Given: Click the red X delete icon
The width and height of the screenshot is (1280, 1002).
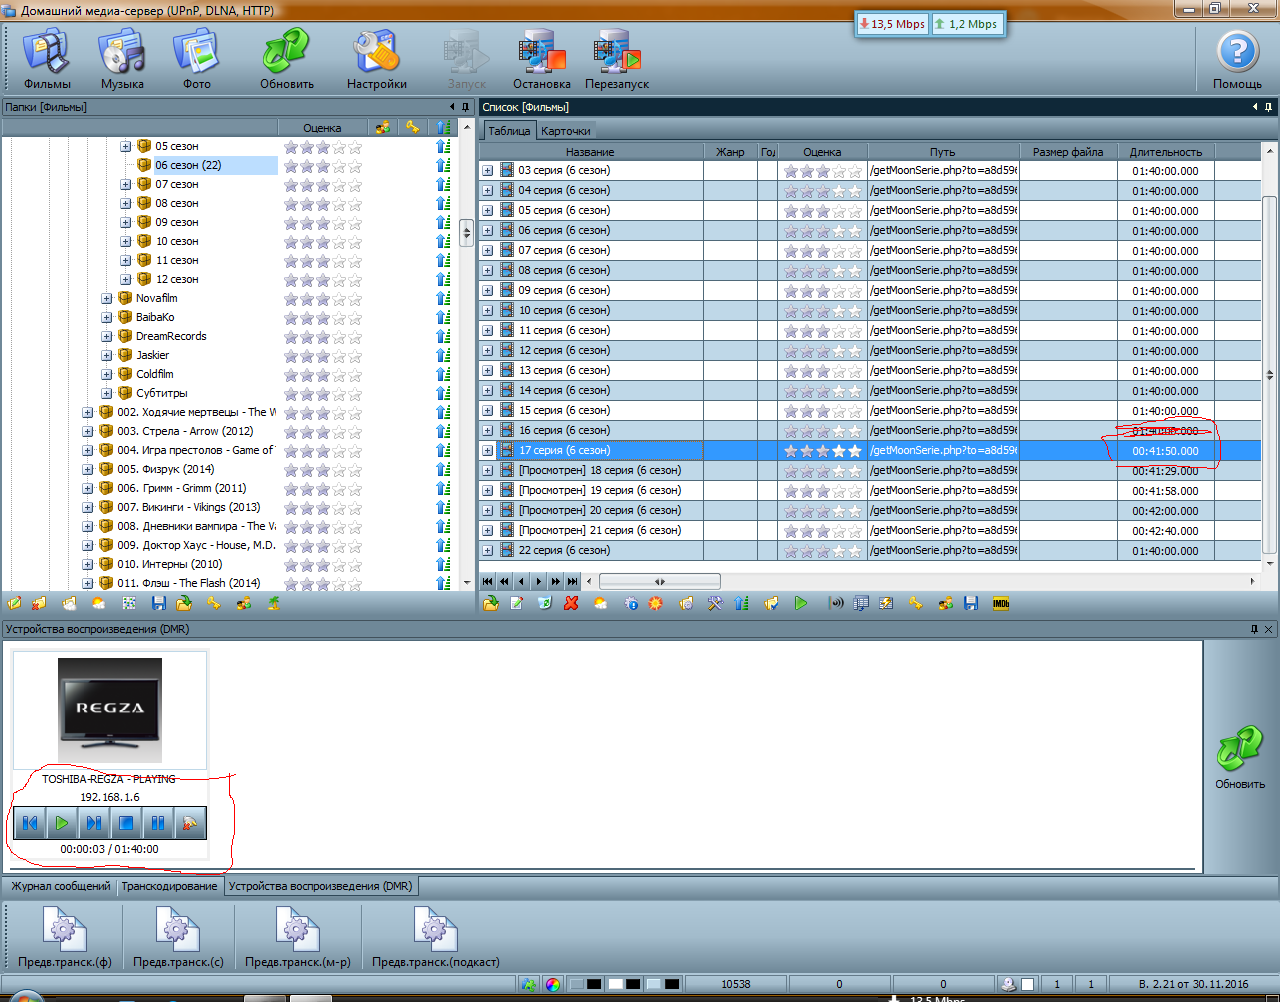Looking at the screenshot, I should (571, 603).
